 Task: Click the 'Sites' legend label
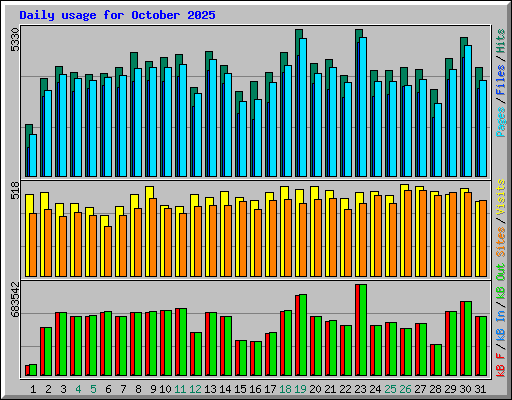(x=501, y=242)
